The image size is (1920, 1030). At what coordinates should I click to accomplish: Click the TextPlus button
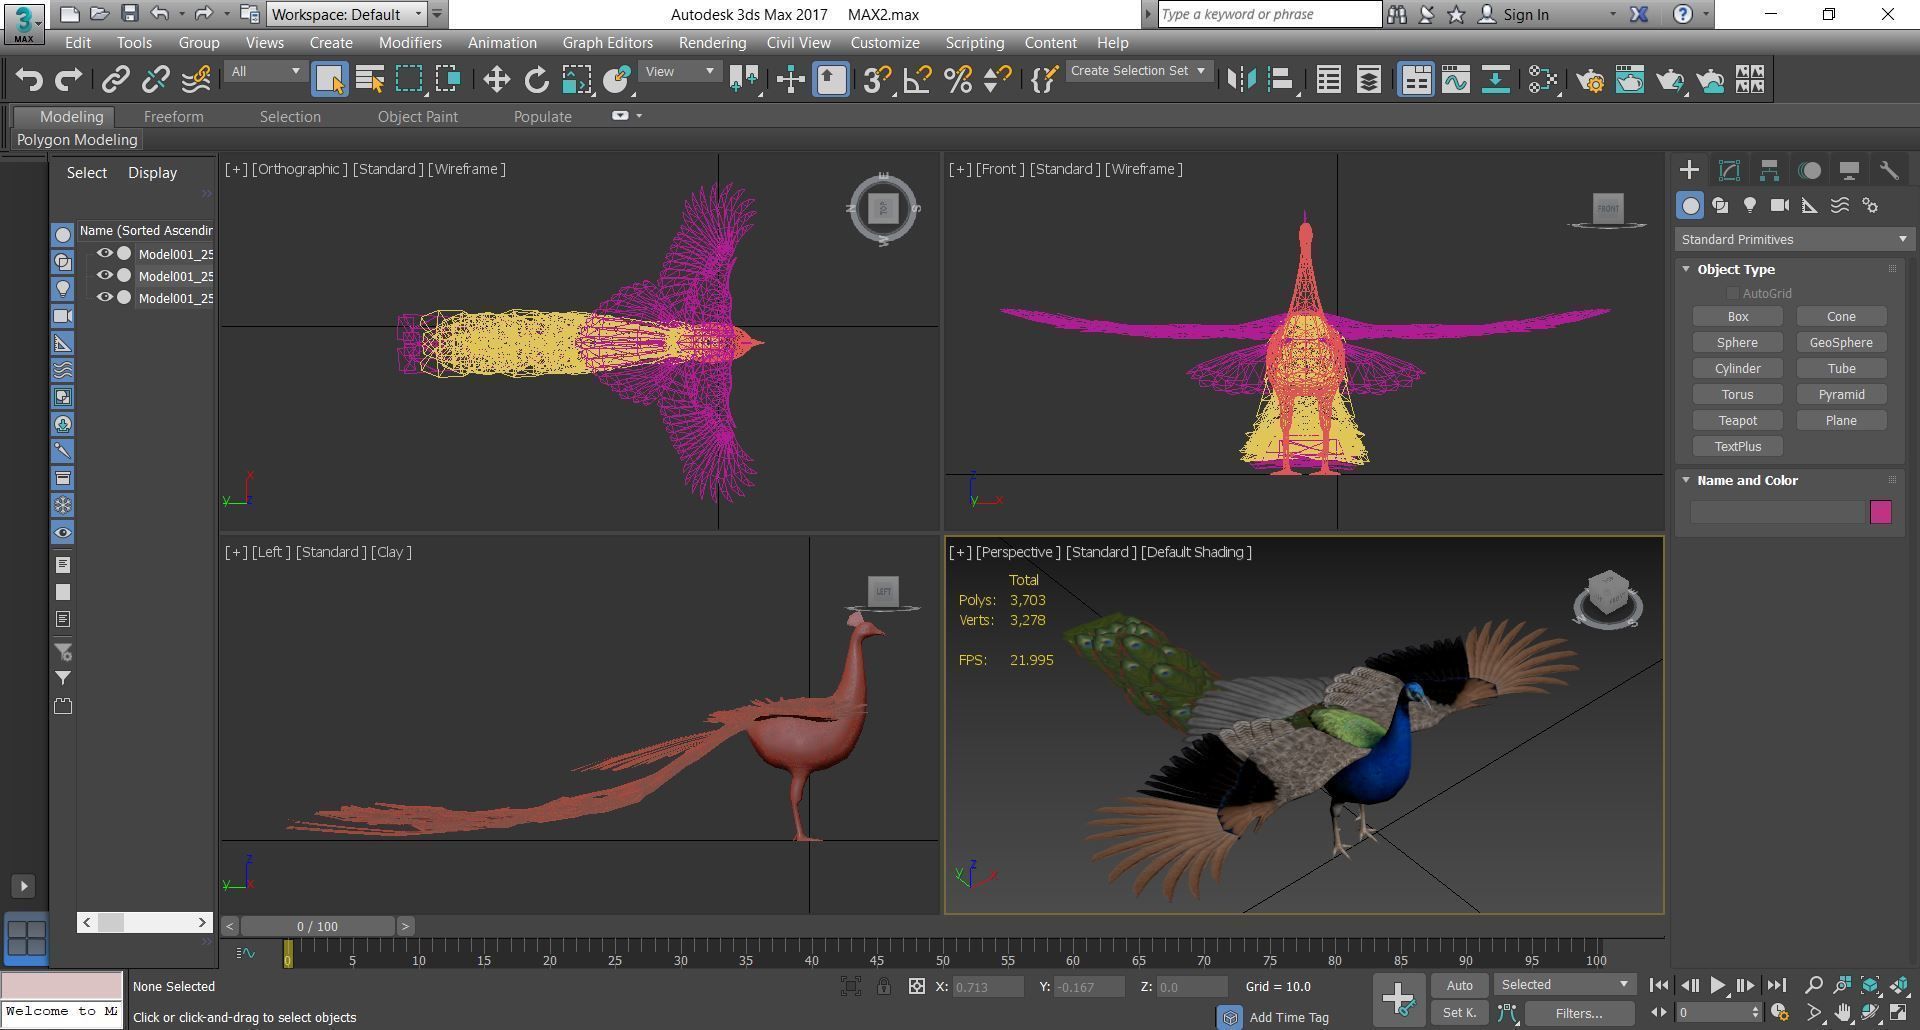(x=1737, y=447)
